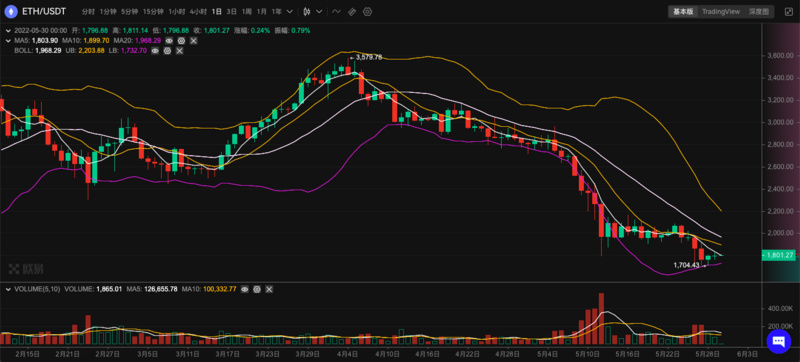Select the 3日 interval

click(232, 11)
